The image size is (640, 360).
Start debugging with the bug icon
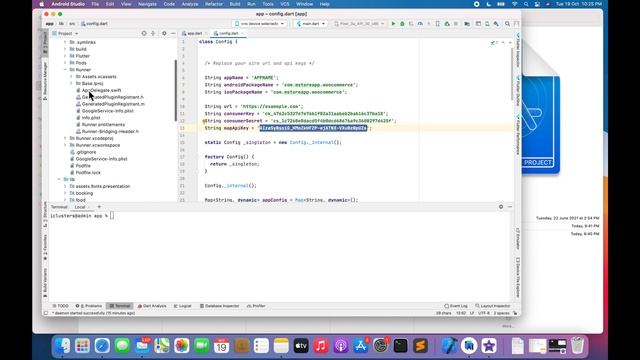[402, 24]
